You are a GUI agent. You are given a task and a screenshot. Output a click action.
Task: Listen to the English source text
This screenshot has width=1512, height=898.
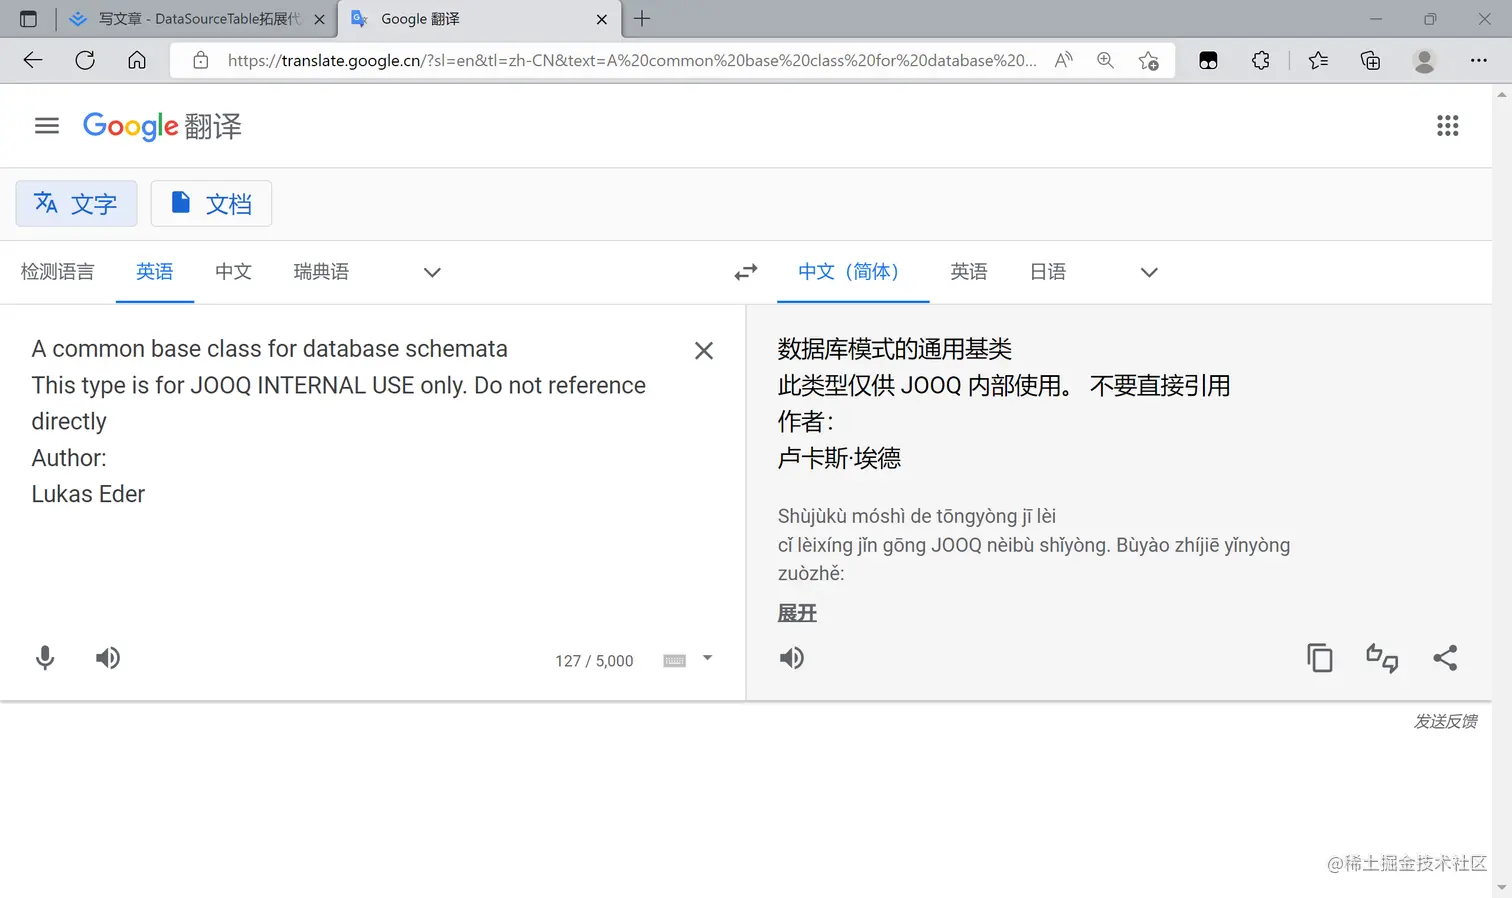coord(108,658)
